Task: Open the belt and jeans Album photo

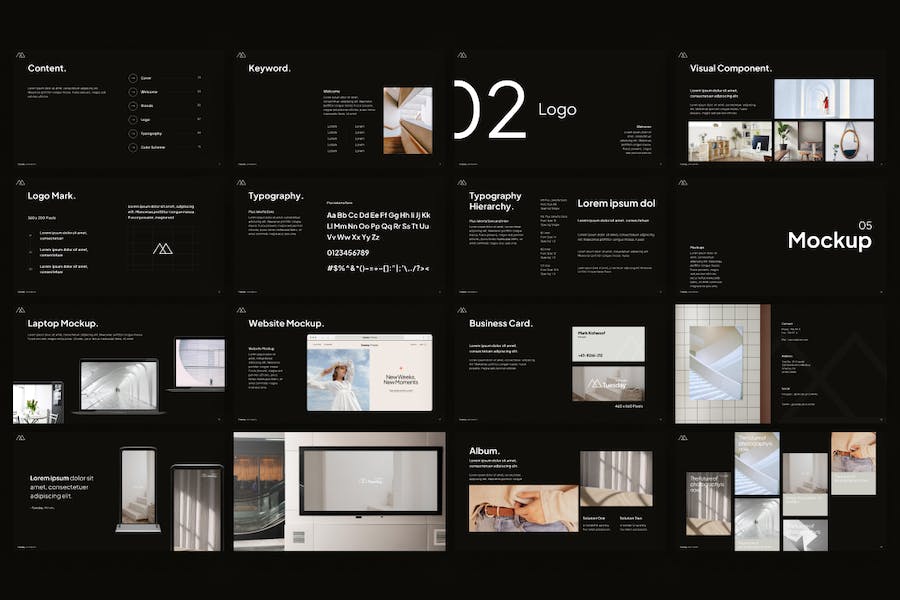Action: click(523, 509)
